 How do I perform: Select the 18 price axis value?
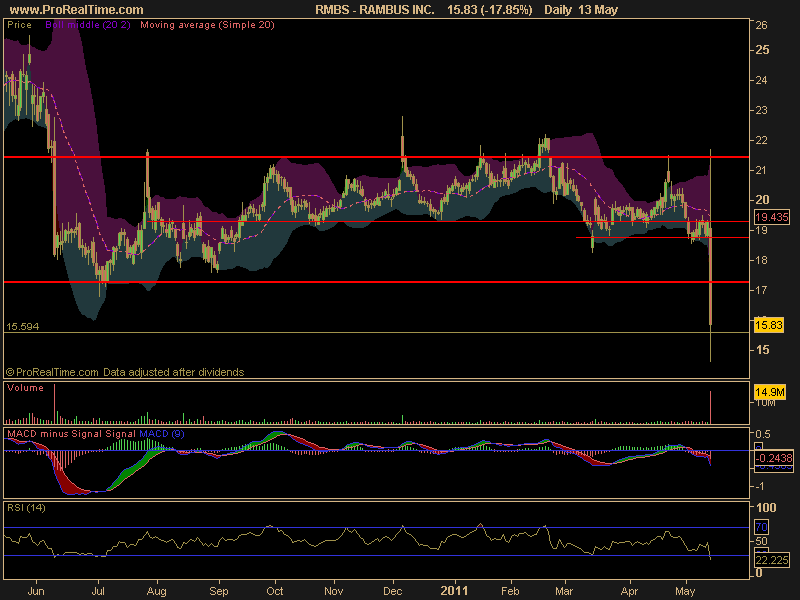coord(761,260)
